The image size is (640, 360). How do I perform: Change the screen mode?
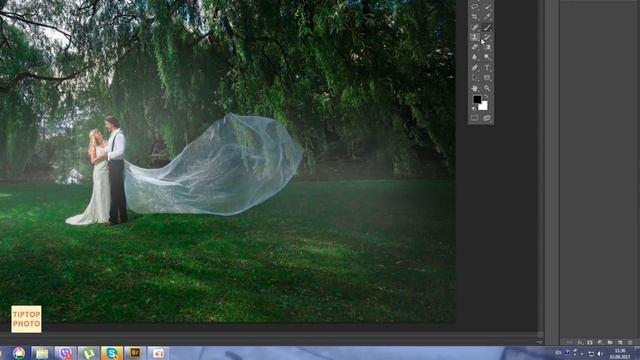(487, 118)
